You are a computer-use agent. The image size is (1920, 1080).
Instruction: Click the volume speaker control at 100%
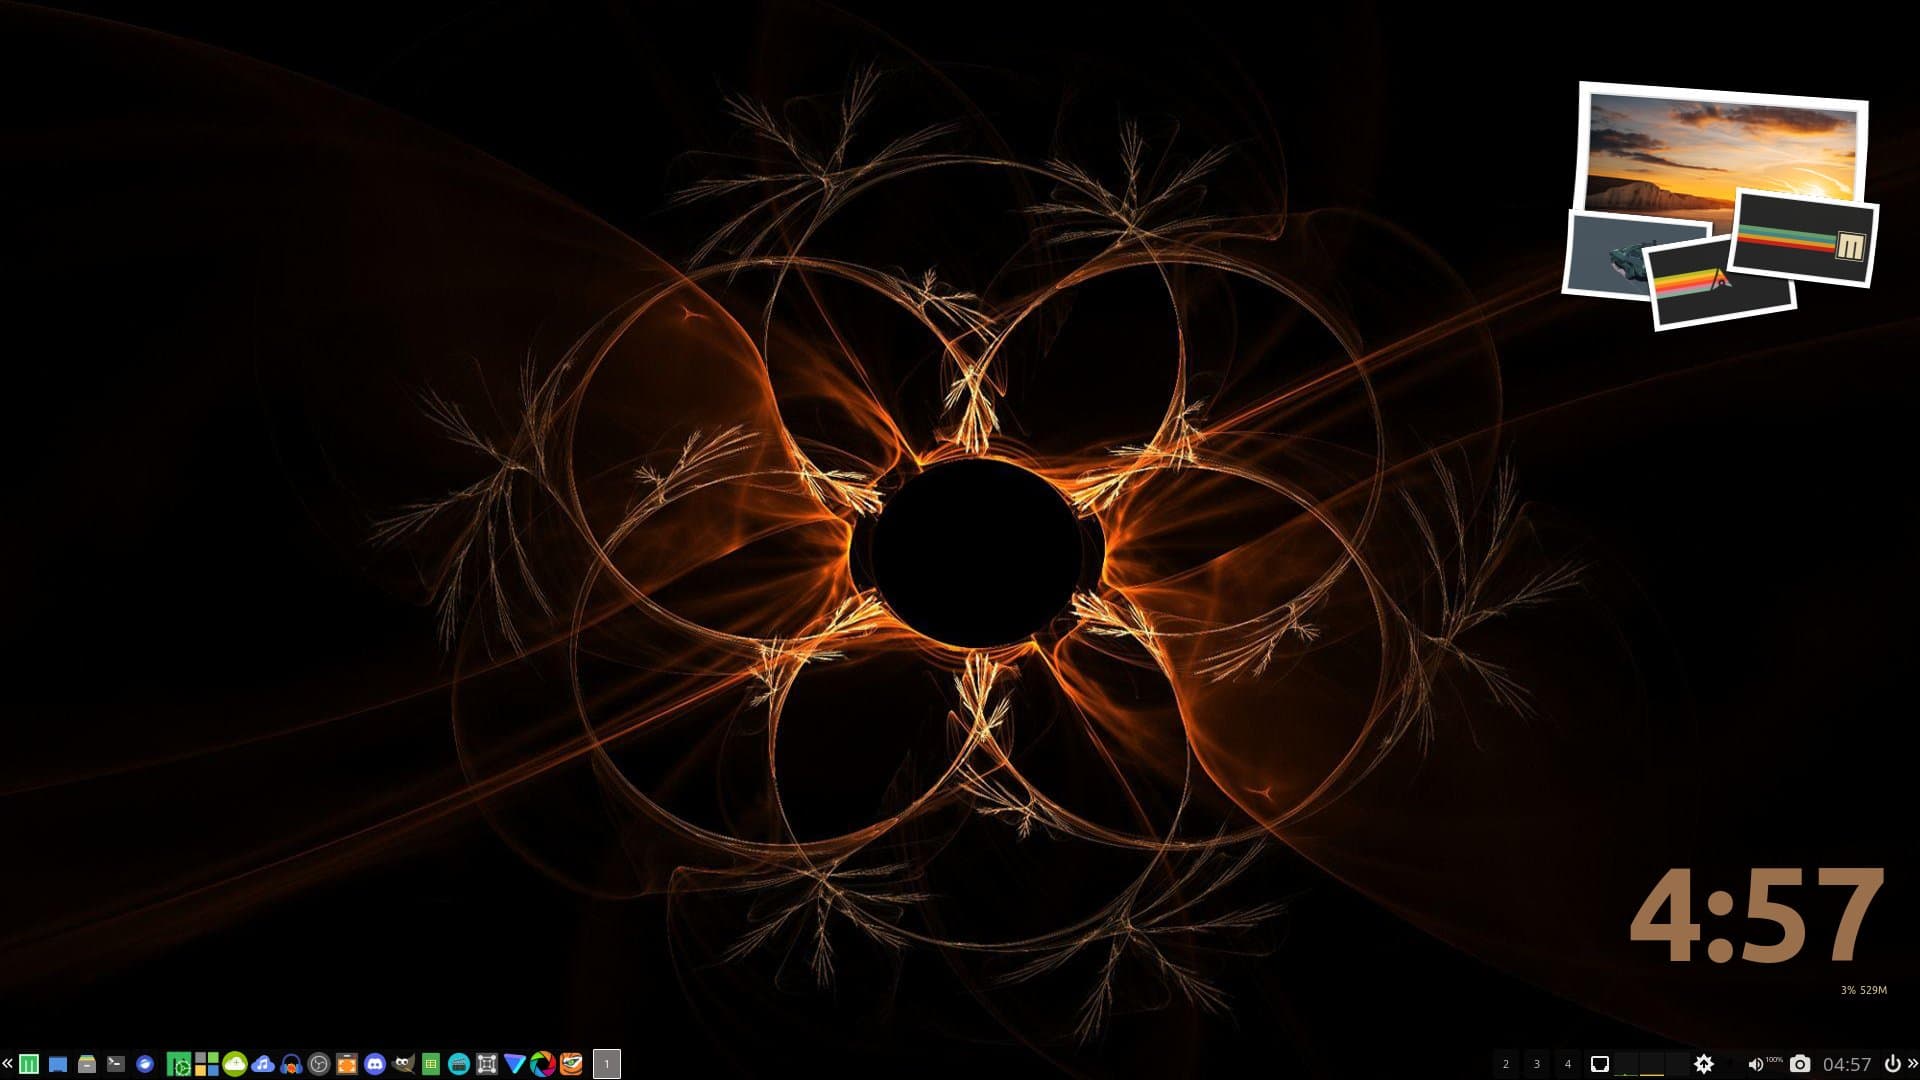pyautogui.click(x=1755, y=1064)
